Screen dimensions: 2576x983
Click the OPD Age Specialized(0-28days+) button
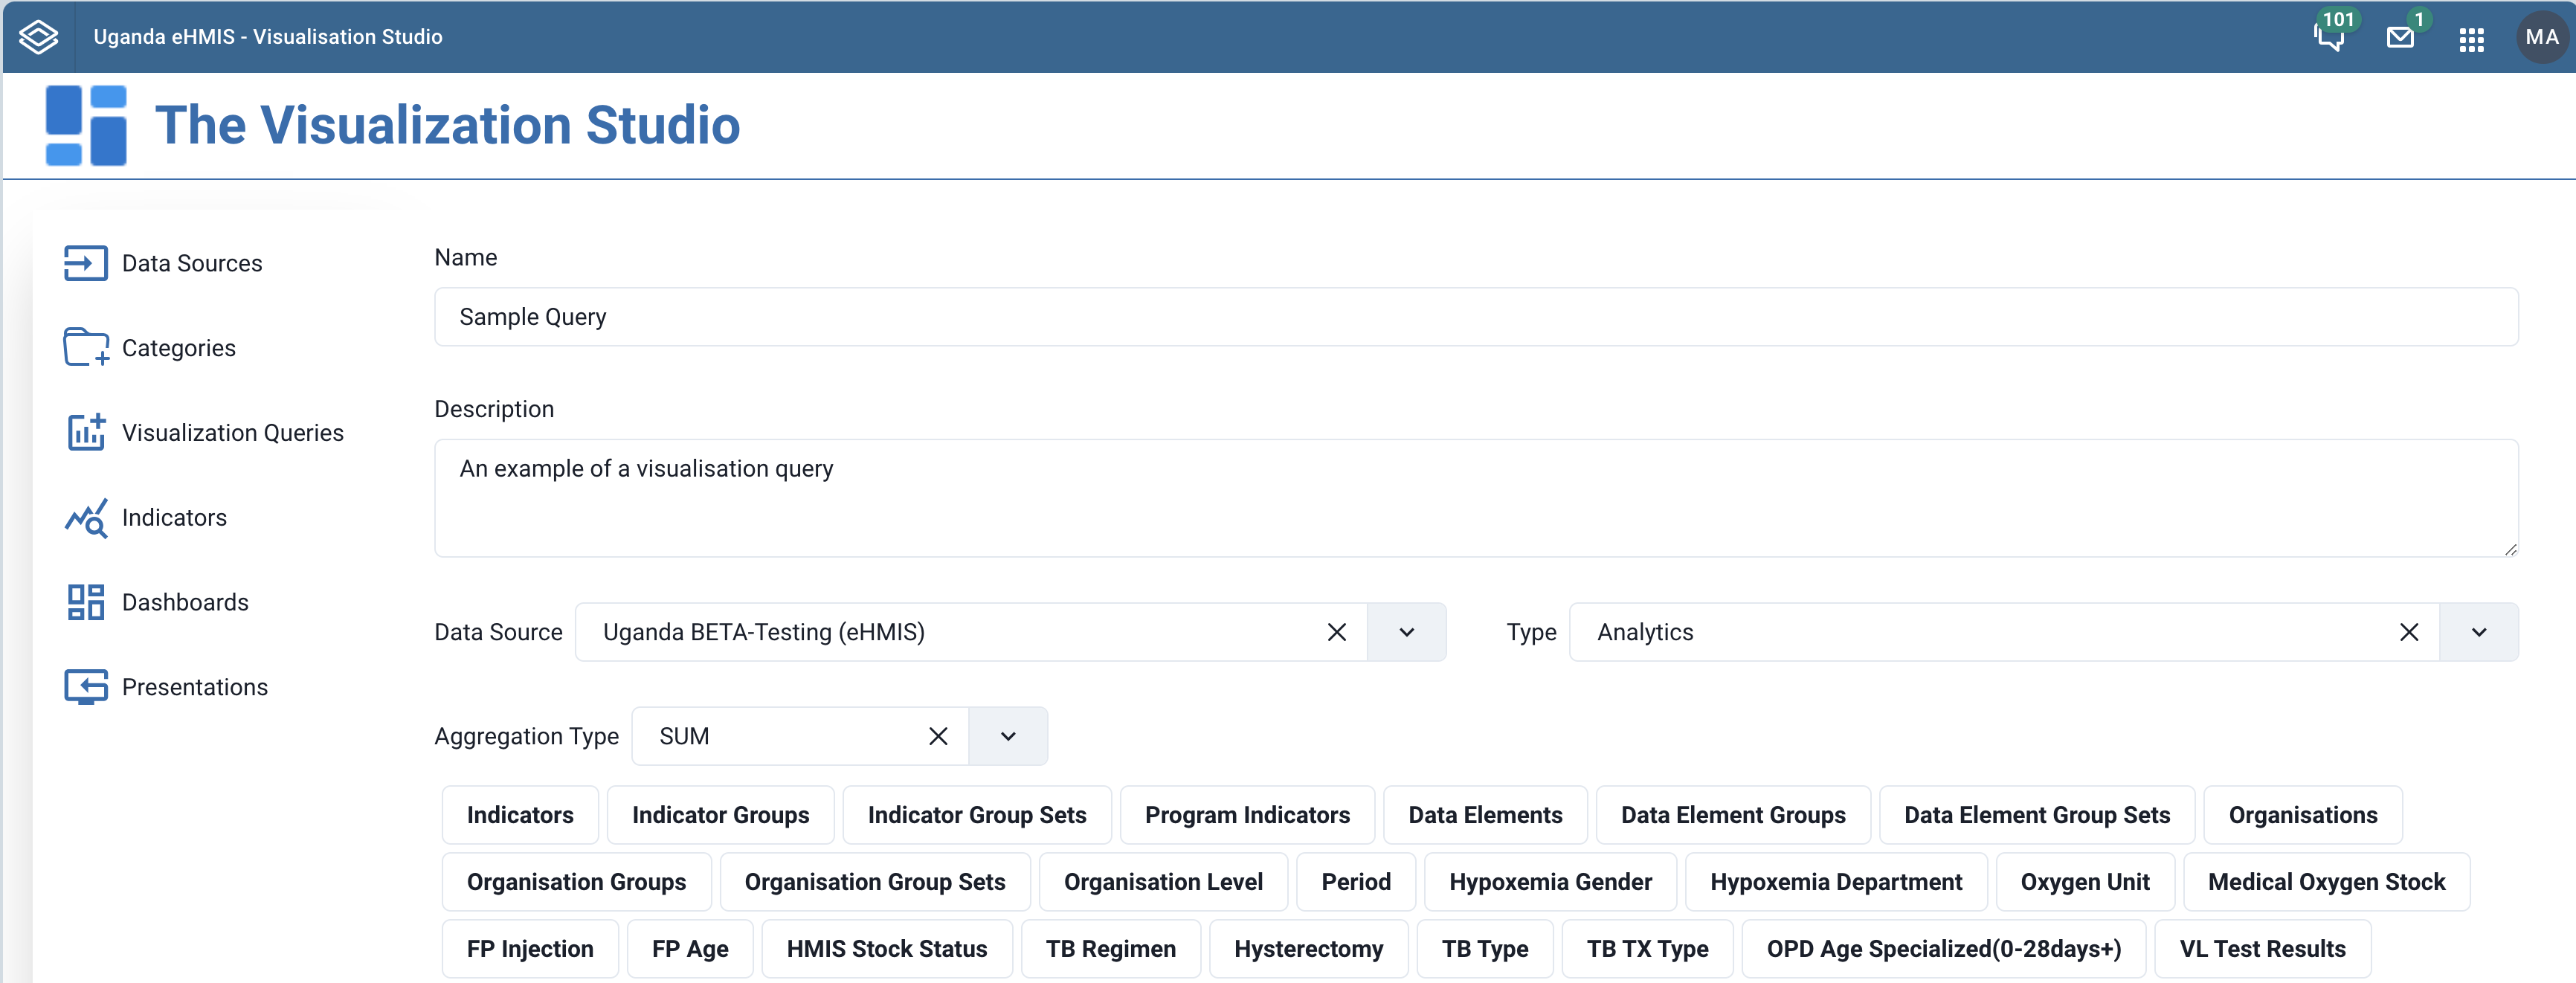[x=1943, y=949]
